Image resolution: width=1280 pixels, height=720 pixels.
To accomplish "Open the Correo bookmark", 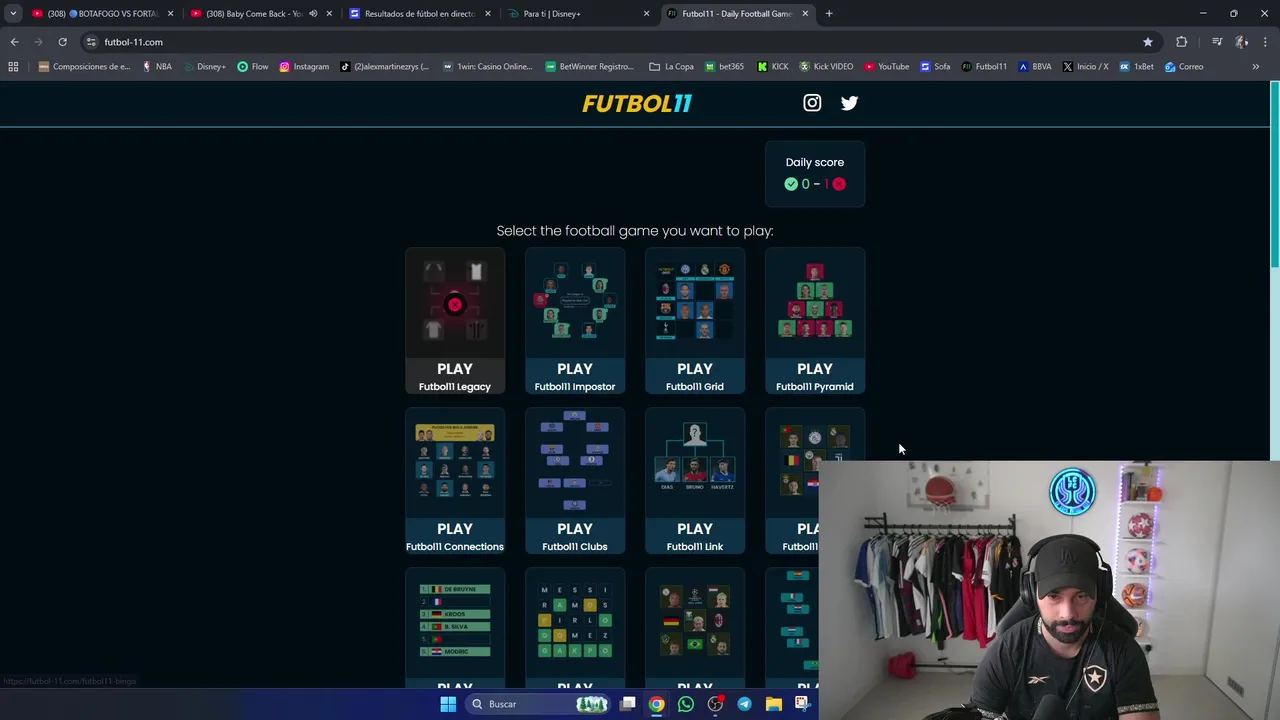I will (x=1184, y=67).
